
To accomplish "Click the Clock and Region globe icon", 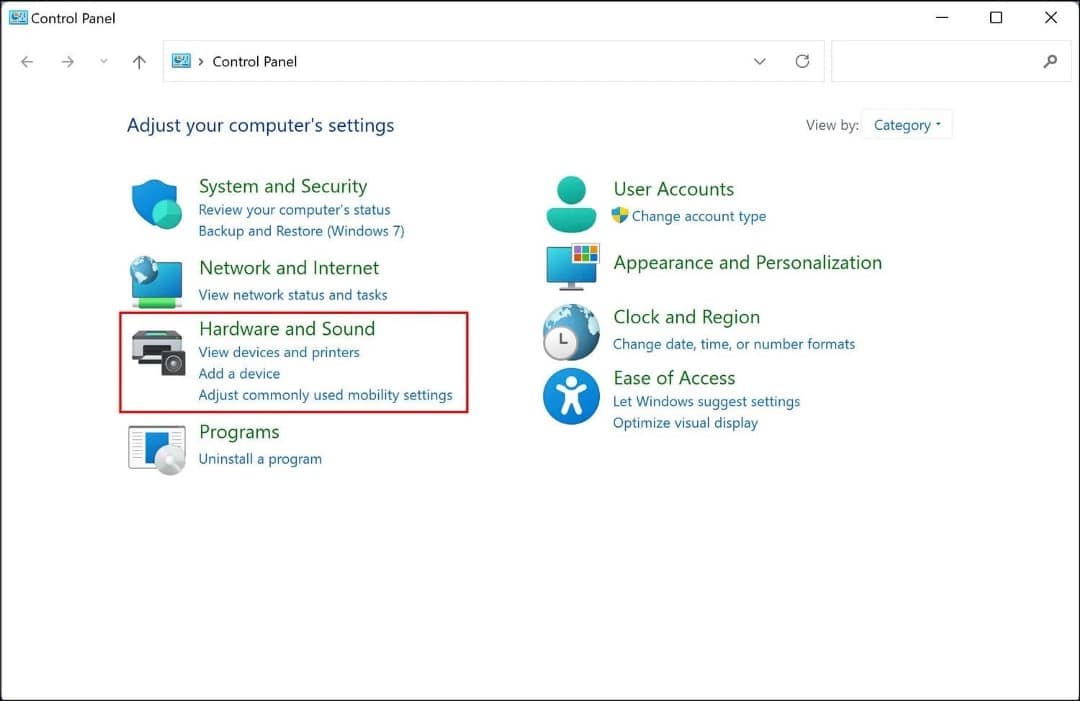I will coord(570,330).
